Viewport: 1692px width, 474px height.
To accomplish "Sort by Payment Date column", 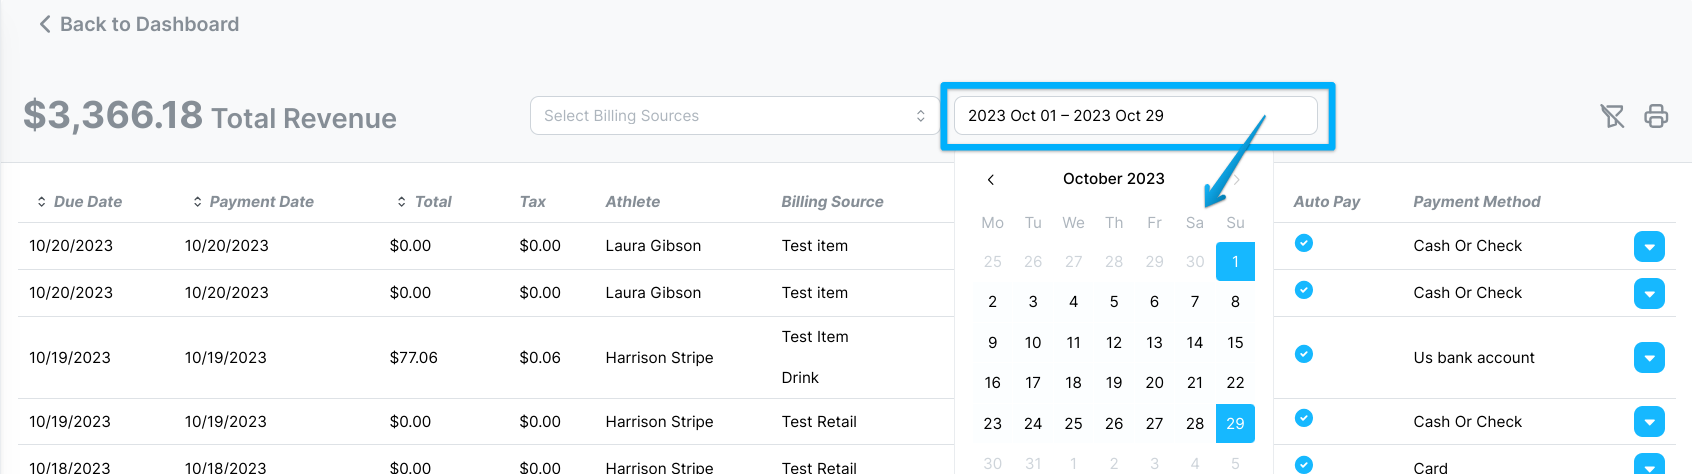I will (x=253, y=202).
